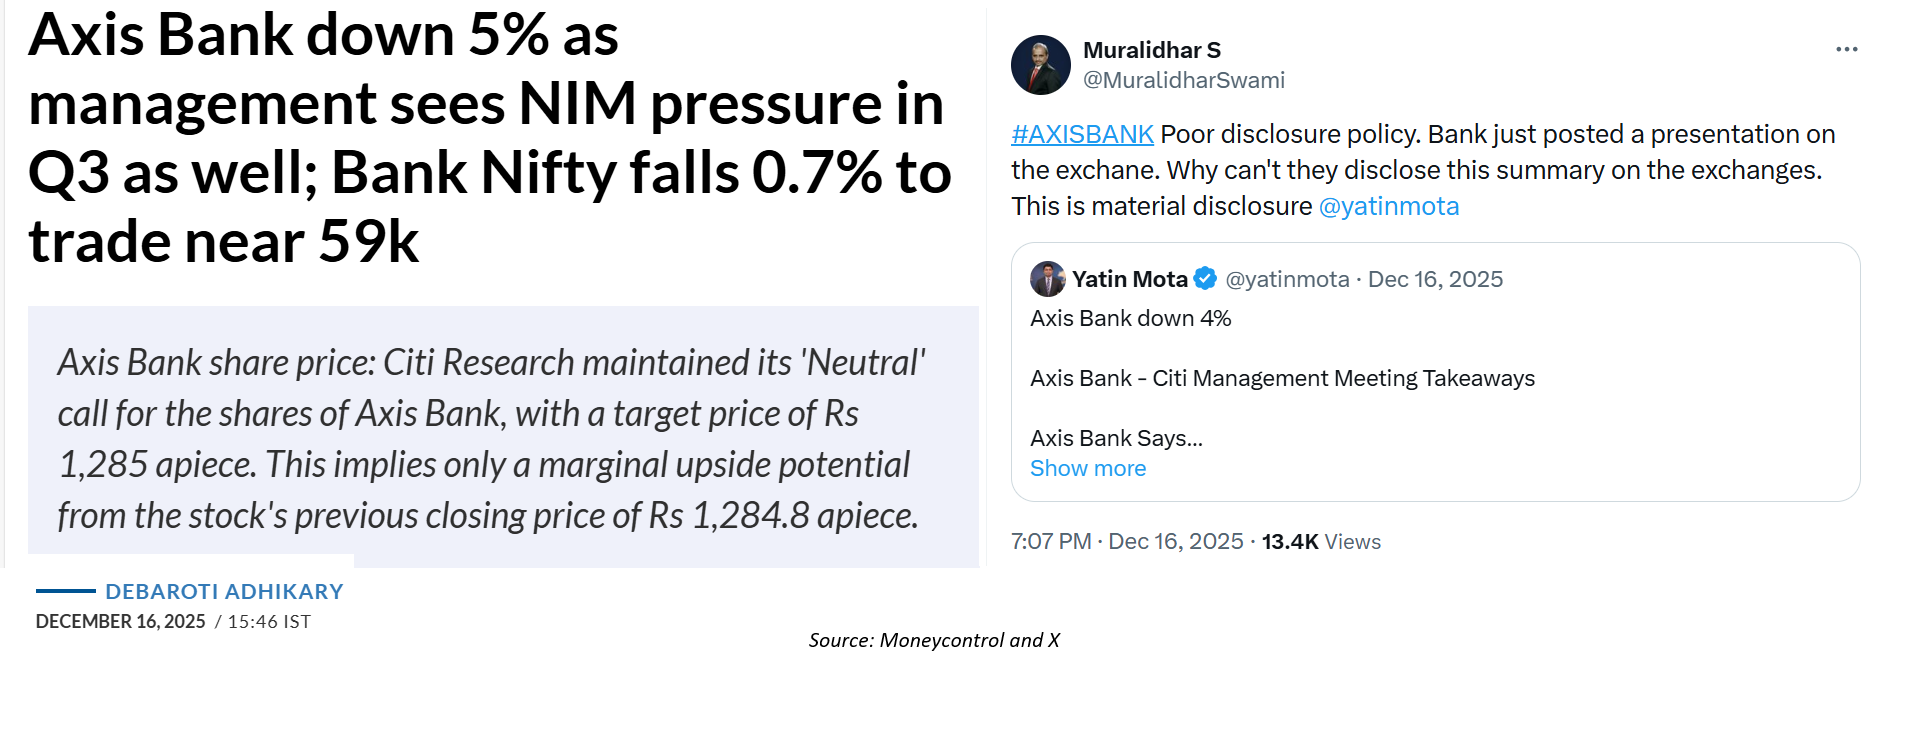
Task: Click the Source: Moneycontrol and X caption
Action: tap(934, 640)
